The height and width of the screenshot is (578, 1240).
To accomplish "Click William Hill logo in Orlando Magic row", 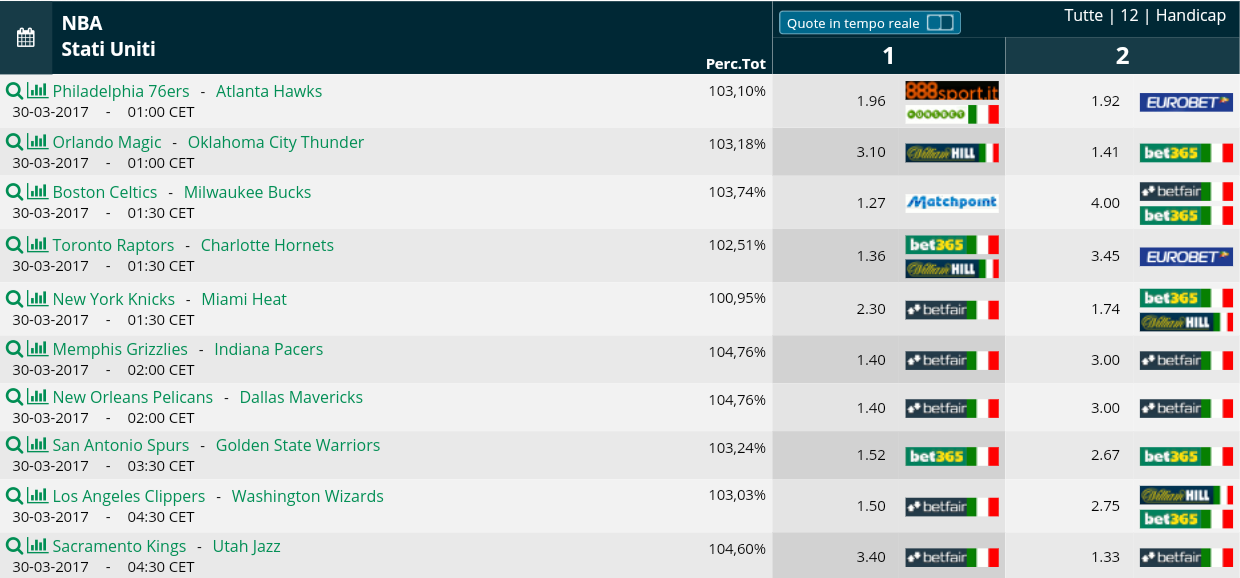I will (952, 153).
